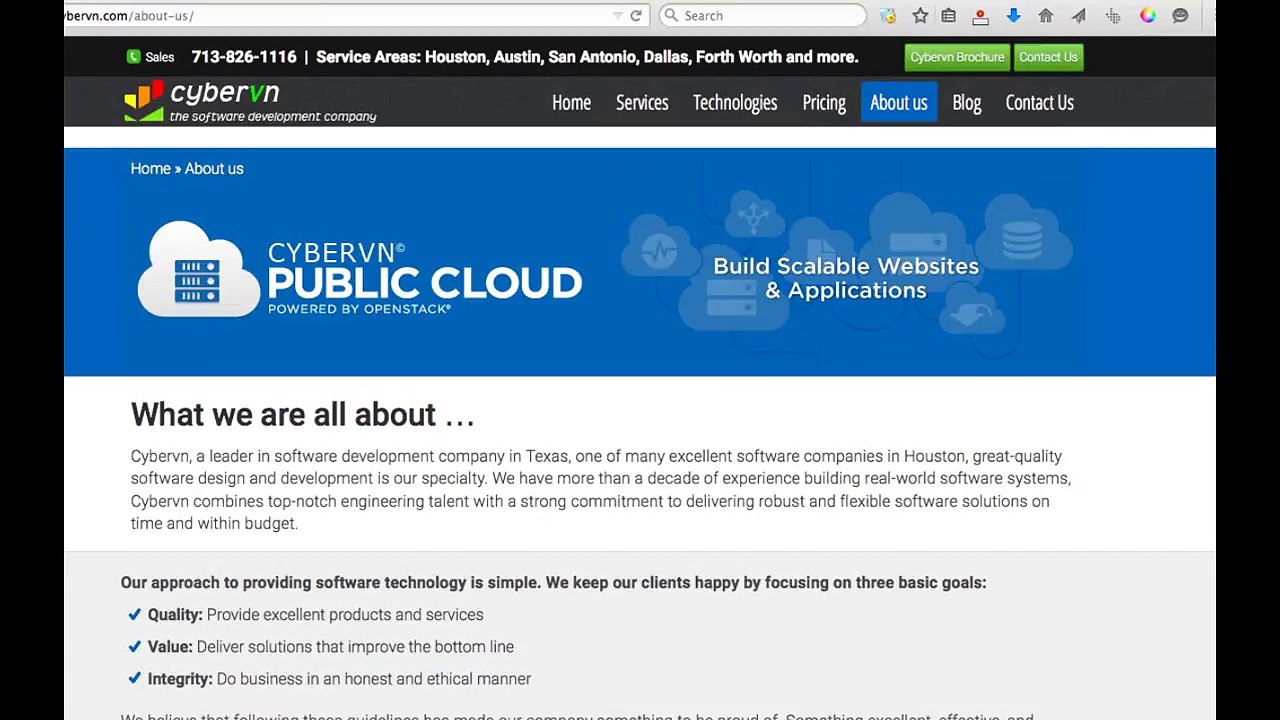The image size is (1280, 720).
Task: Click the blue downloads arrow icon
Action: (1013, 15)
